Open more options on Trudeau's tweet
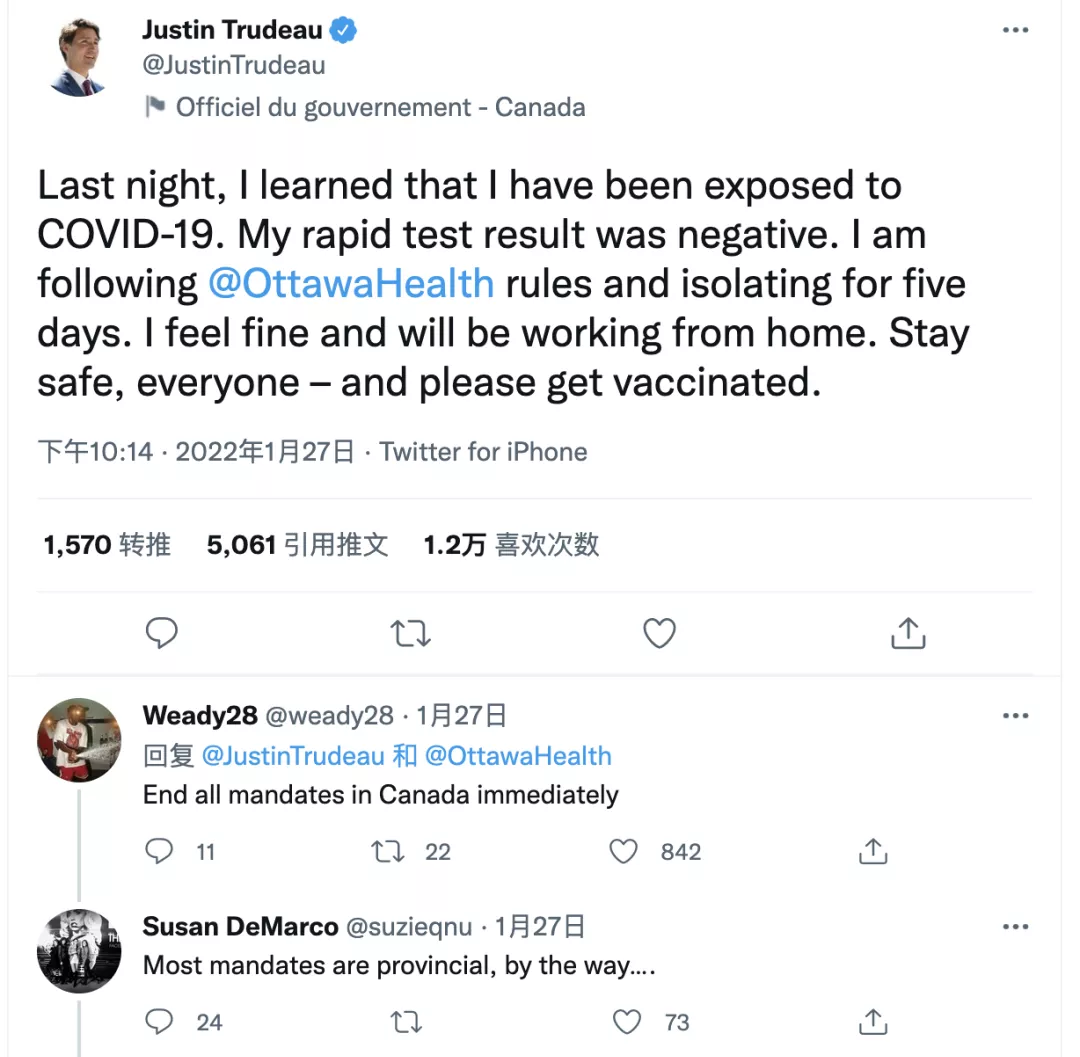Image resolution: width=1080 pixels, height=1057 pixels. 1015,31
